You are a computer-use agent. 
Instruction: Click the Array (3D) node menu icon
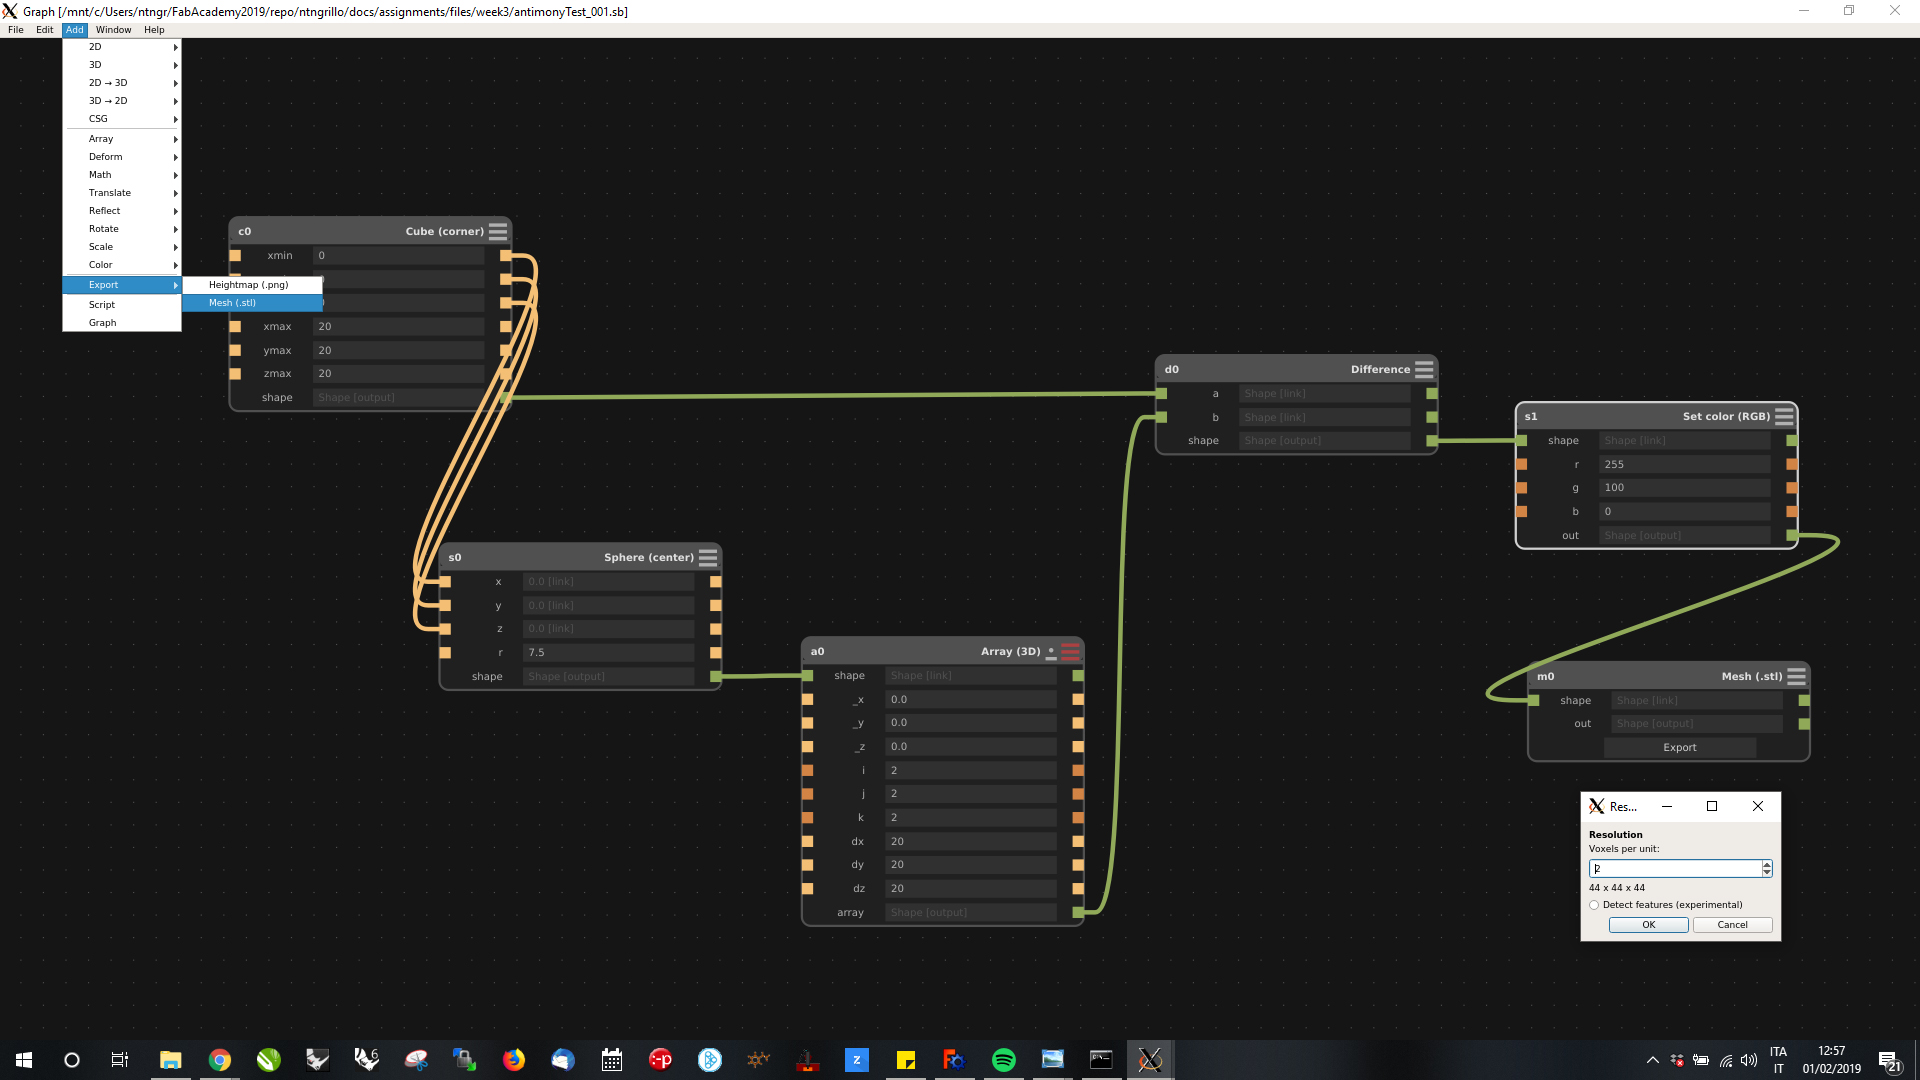pyautogui.click(x=1070, y=651)
